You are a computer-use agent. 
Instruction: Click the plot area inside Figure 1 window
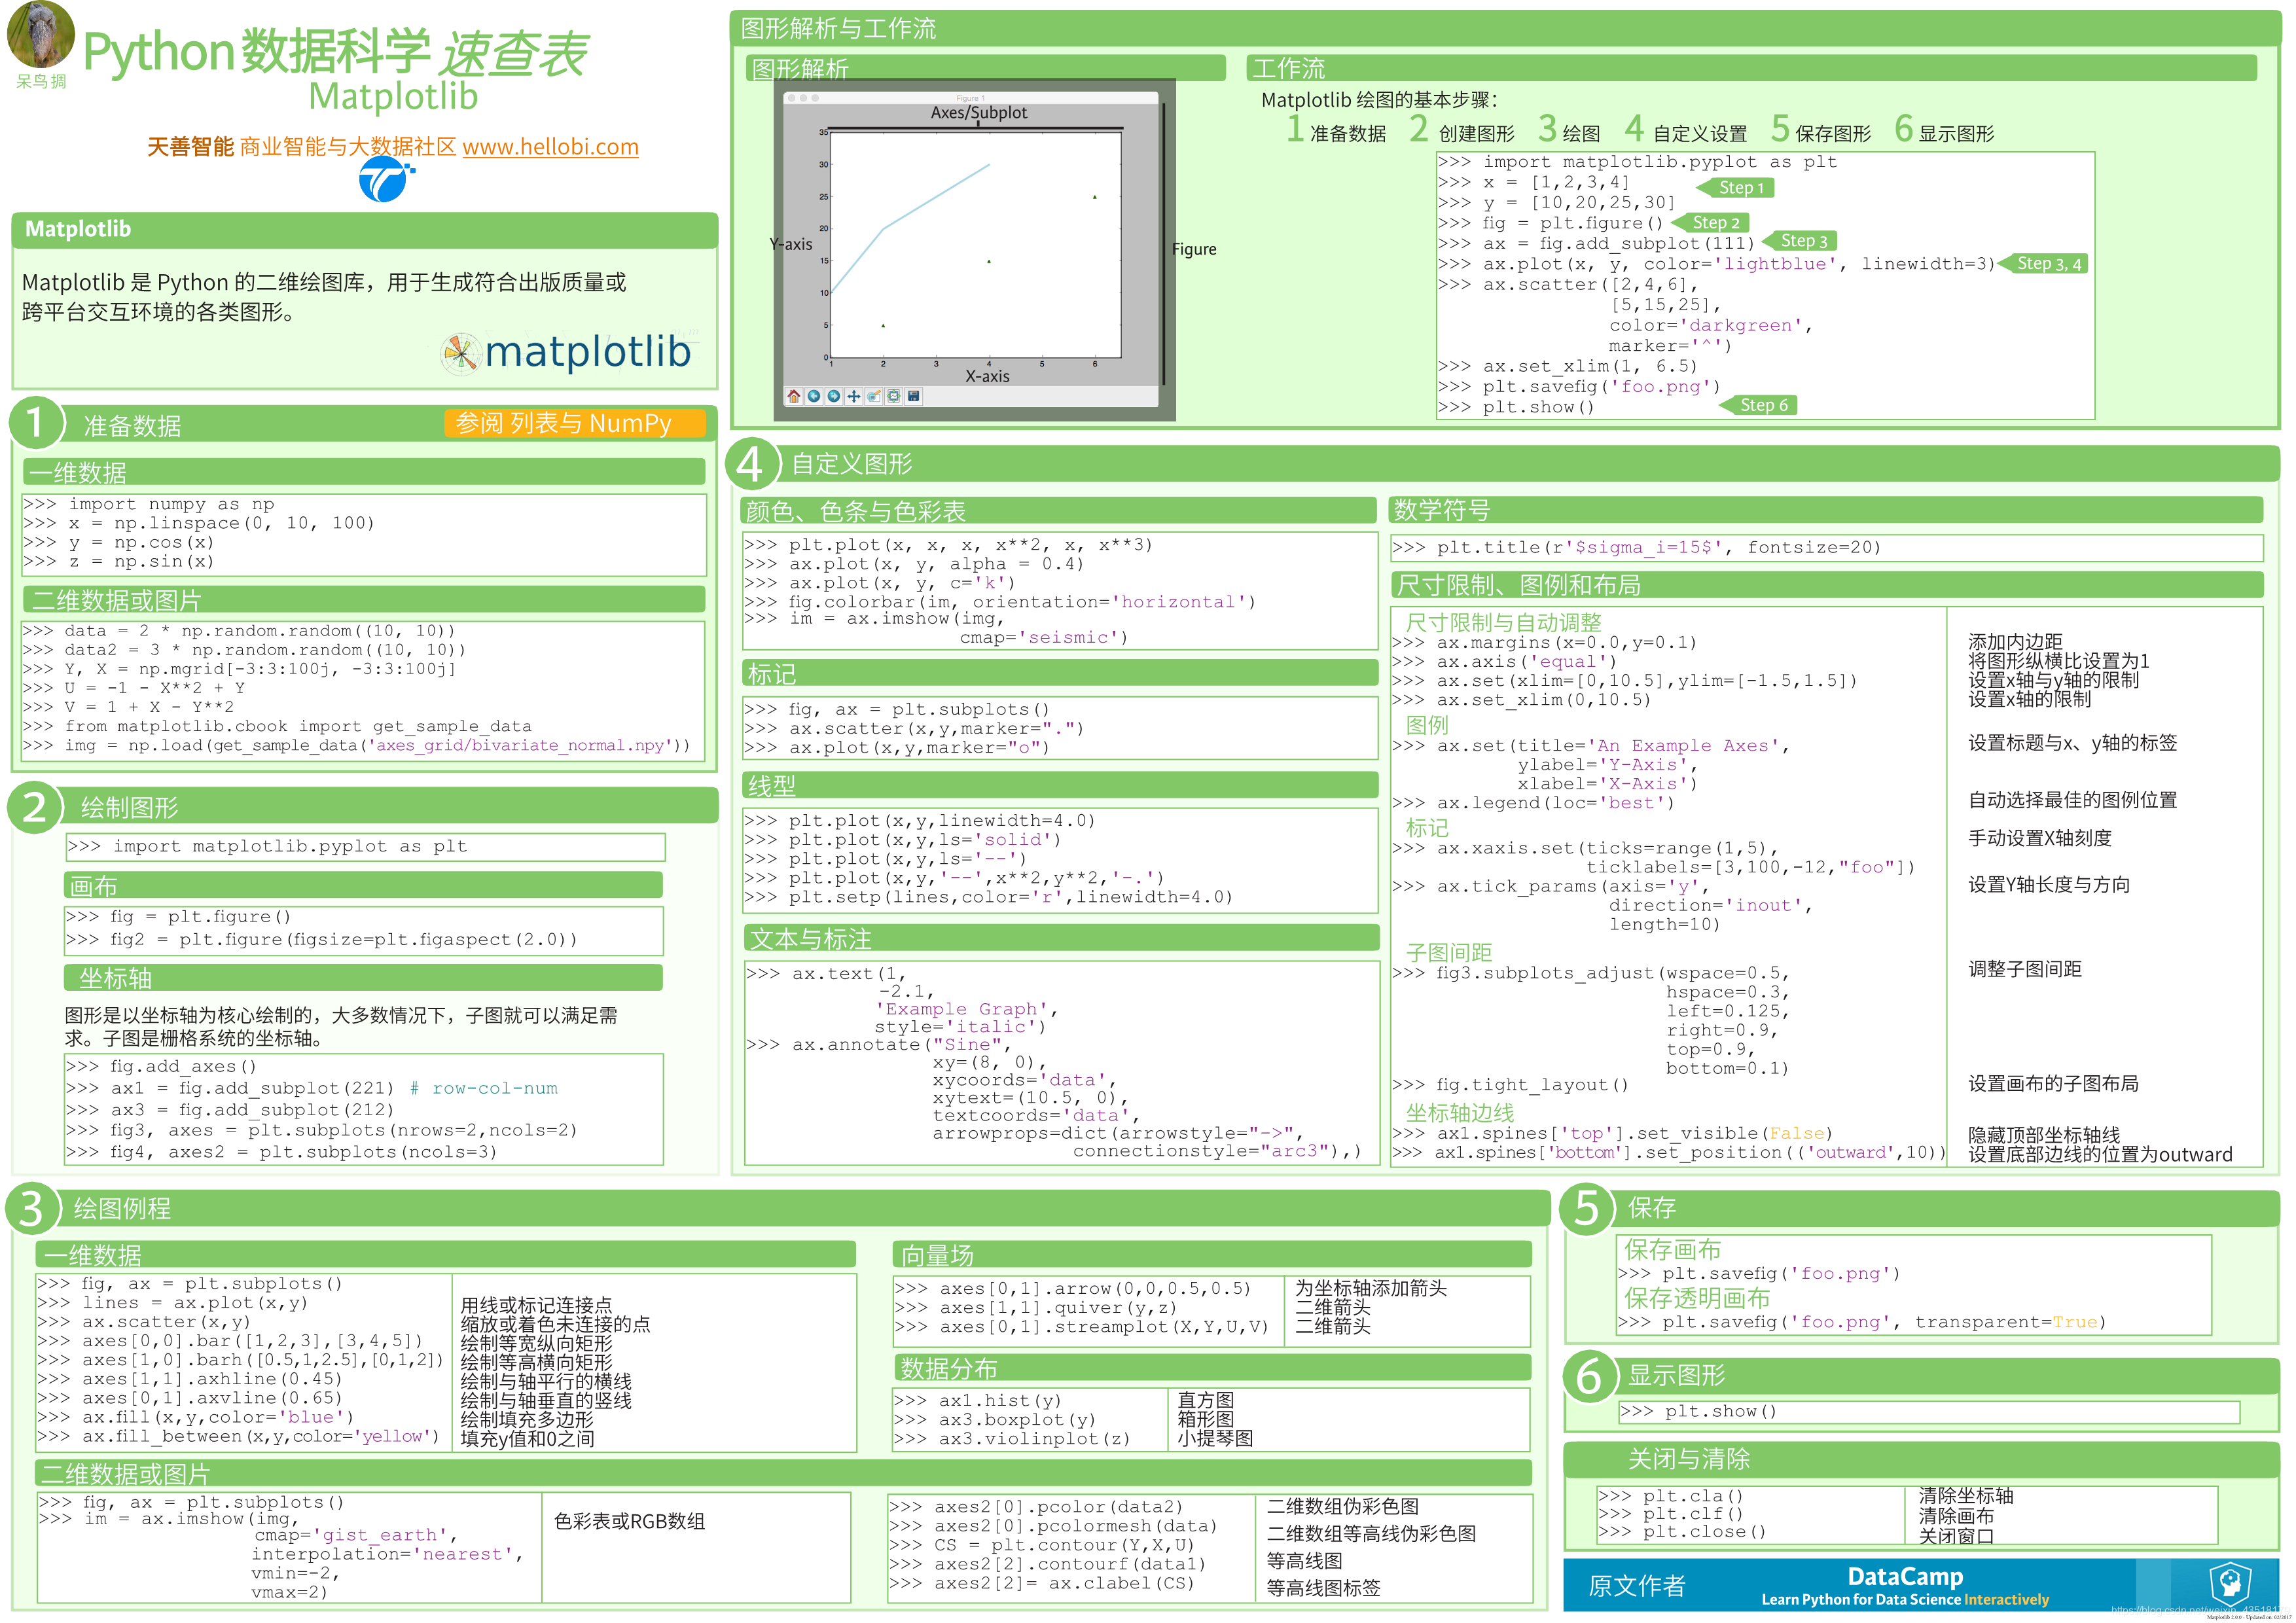click(976, 244)
